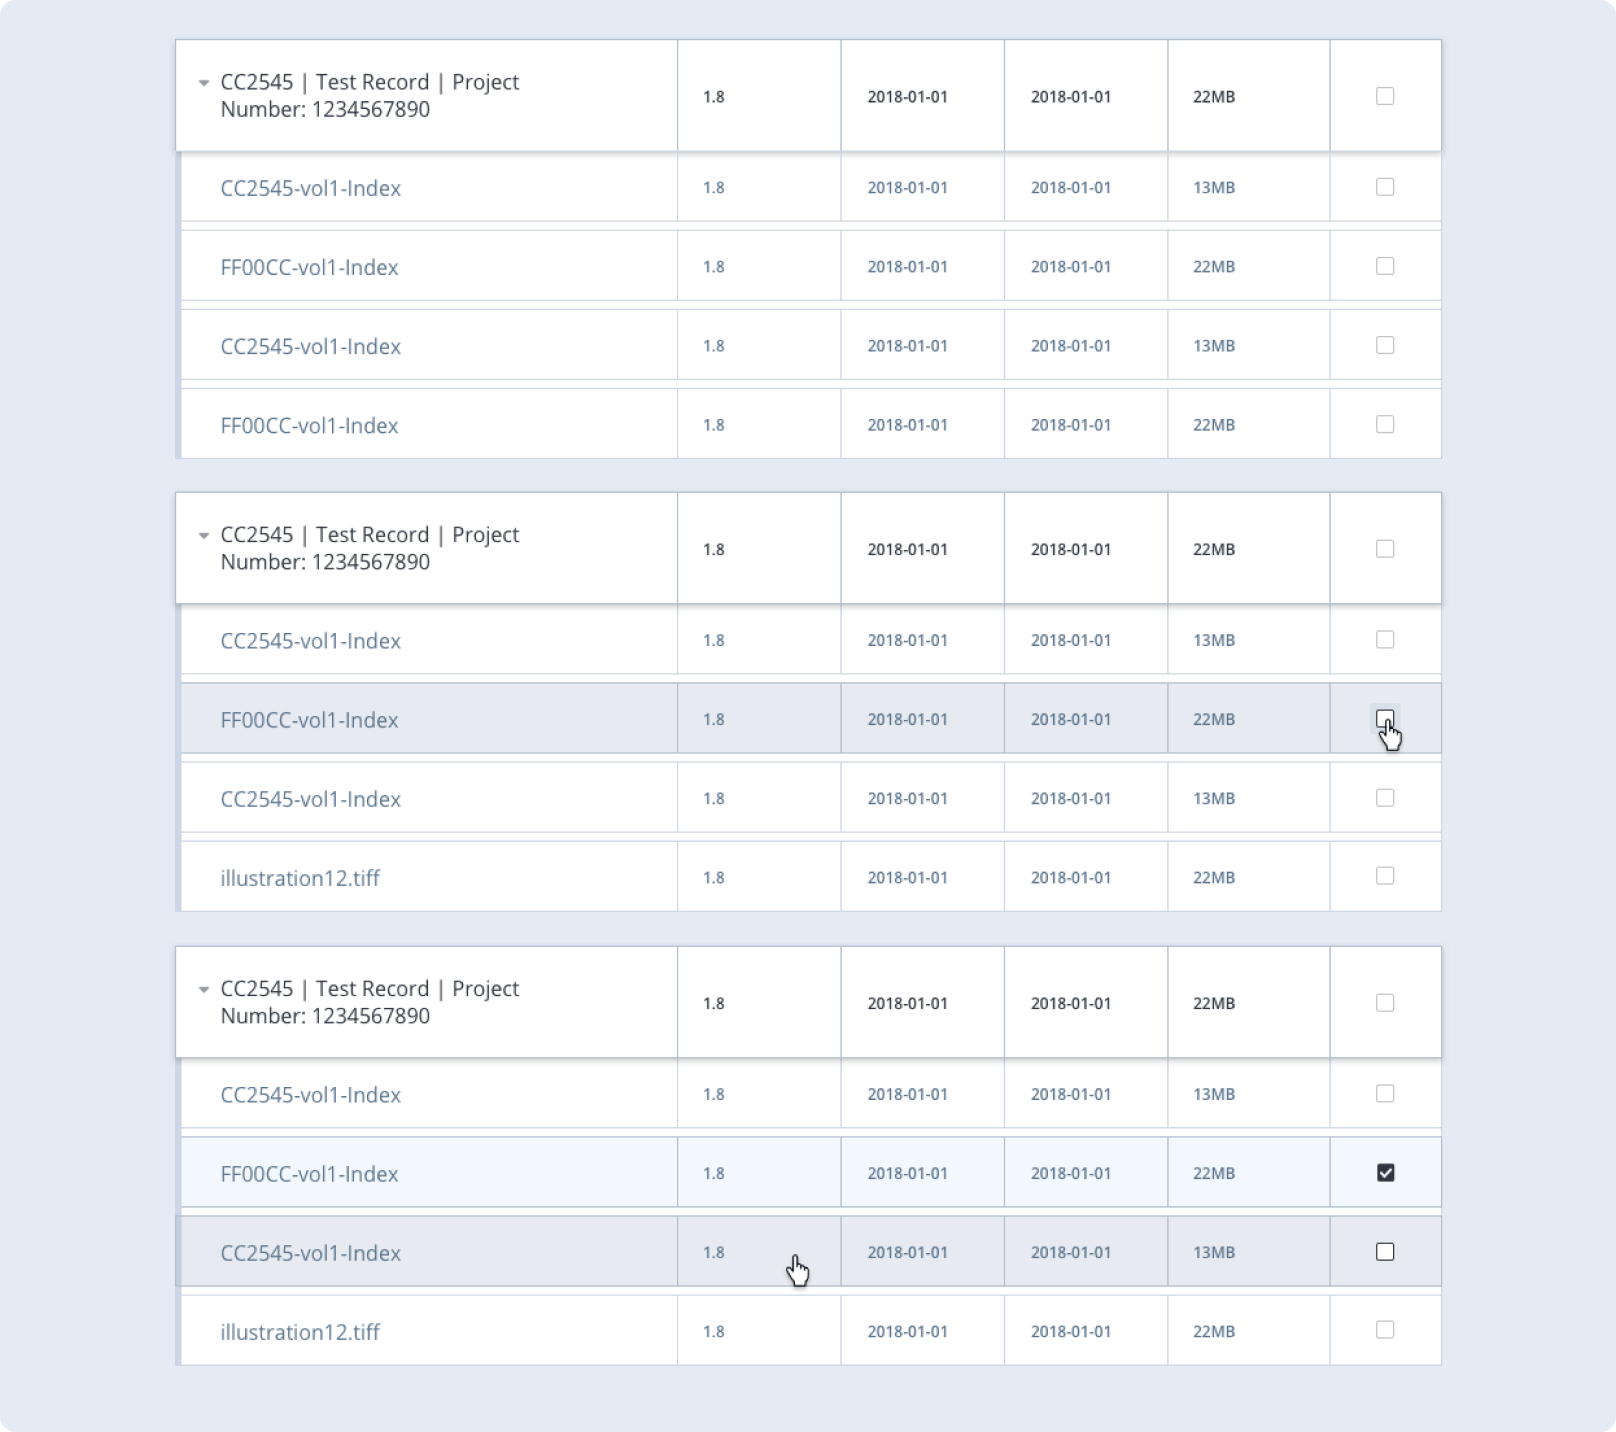Screen dimensions: 1616x1432
Task: Open illustration12.tiff in the middle table
Action: coord(300,878)
